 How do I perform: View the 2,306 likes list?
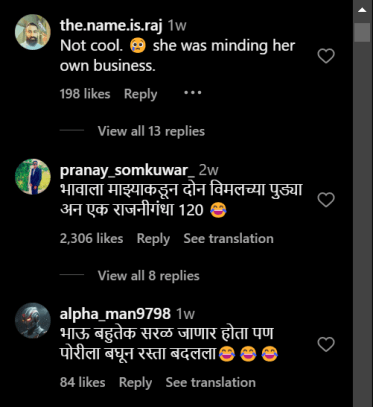click(91, 239)
